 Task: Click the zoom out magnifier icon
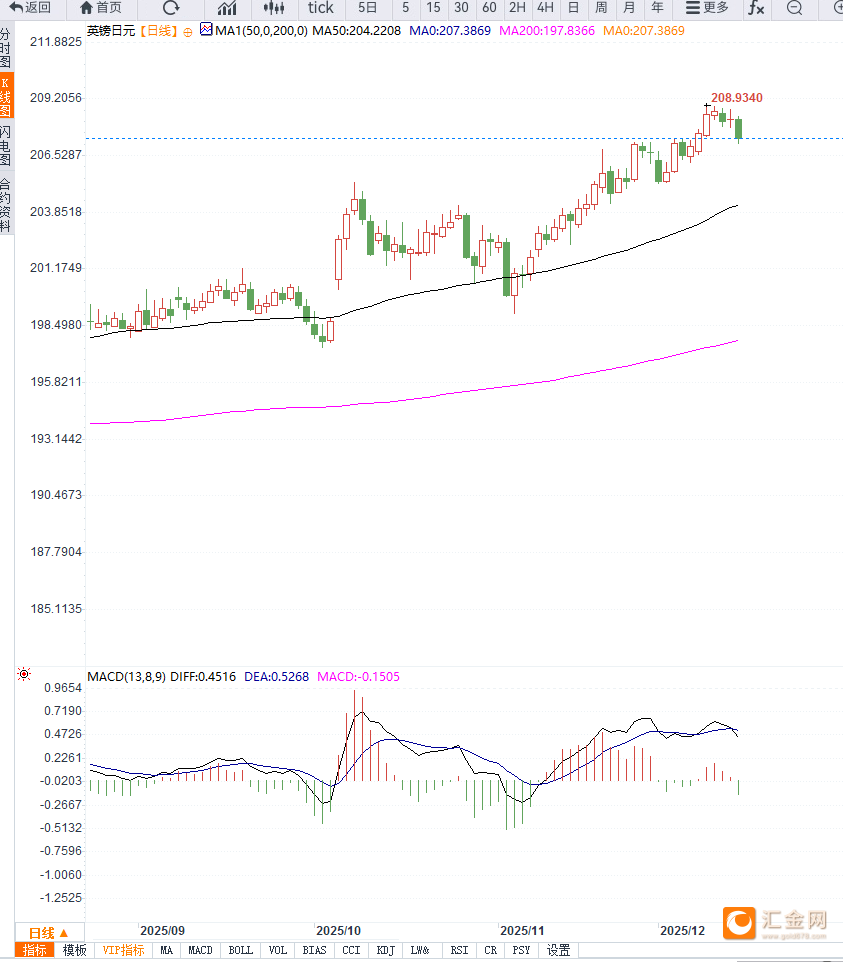tap(794, 8)
